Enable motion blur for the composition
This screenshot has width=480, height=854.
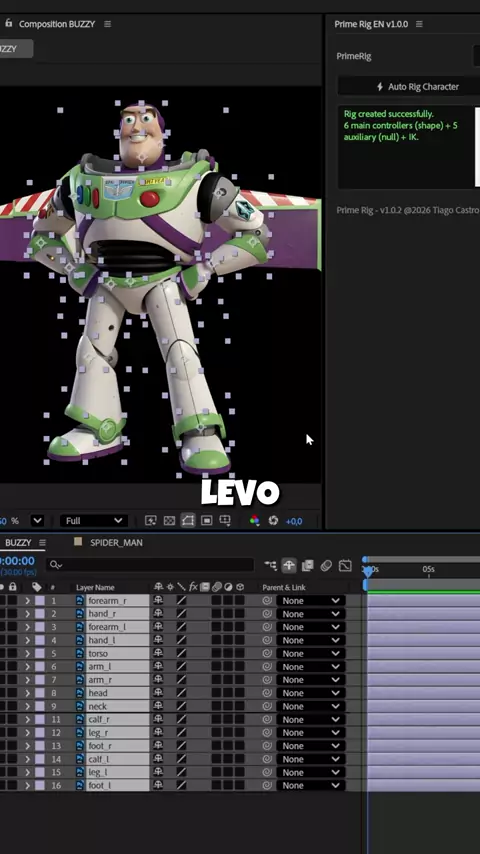click(x=326, y=565)
